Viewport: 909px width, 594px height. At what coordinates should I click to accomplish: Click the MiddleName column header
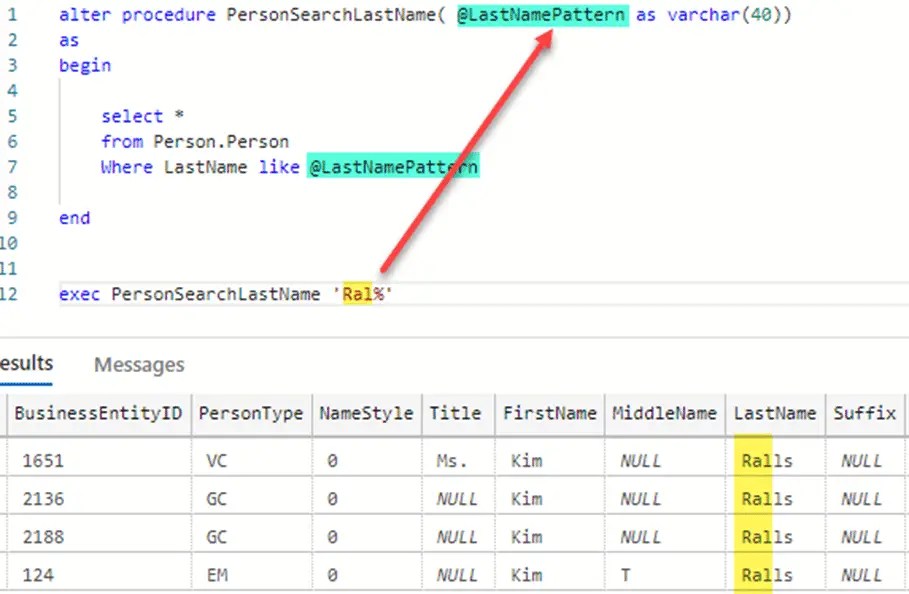click(664, 413)
